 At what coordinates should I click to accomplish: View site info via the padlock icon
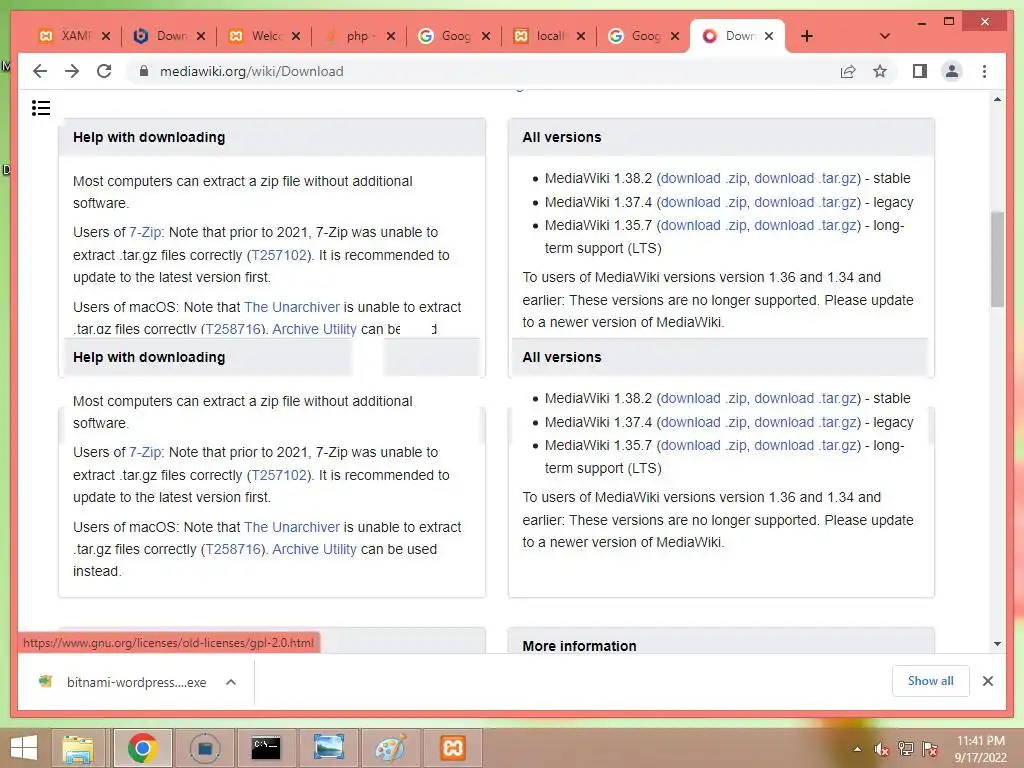[144, 71]
